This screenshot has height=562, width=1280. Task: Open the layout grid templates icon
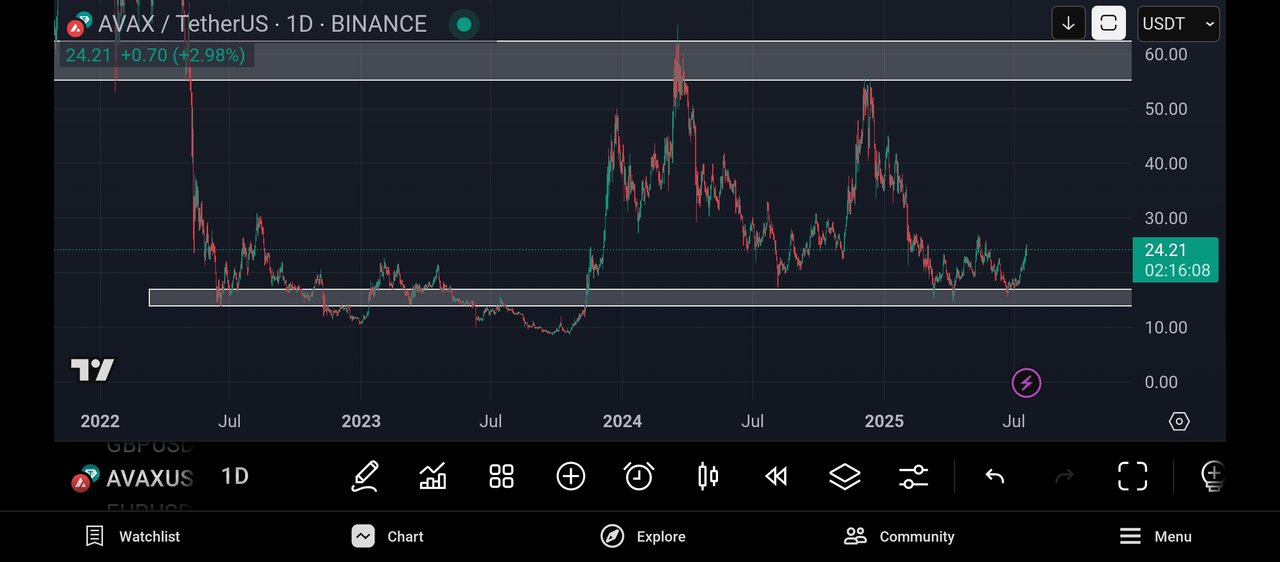[x=501, y=476]
